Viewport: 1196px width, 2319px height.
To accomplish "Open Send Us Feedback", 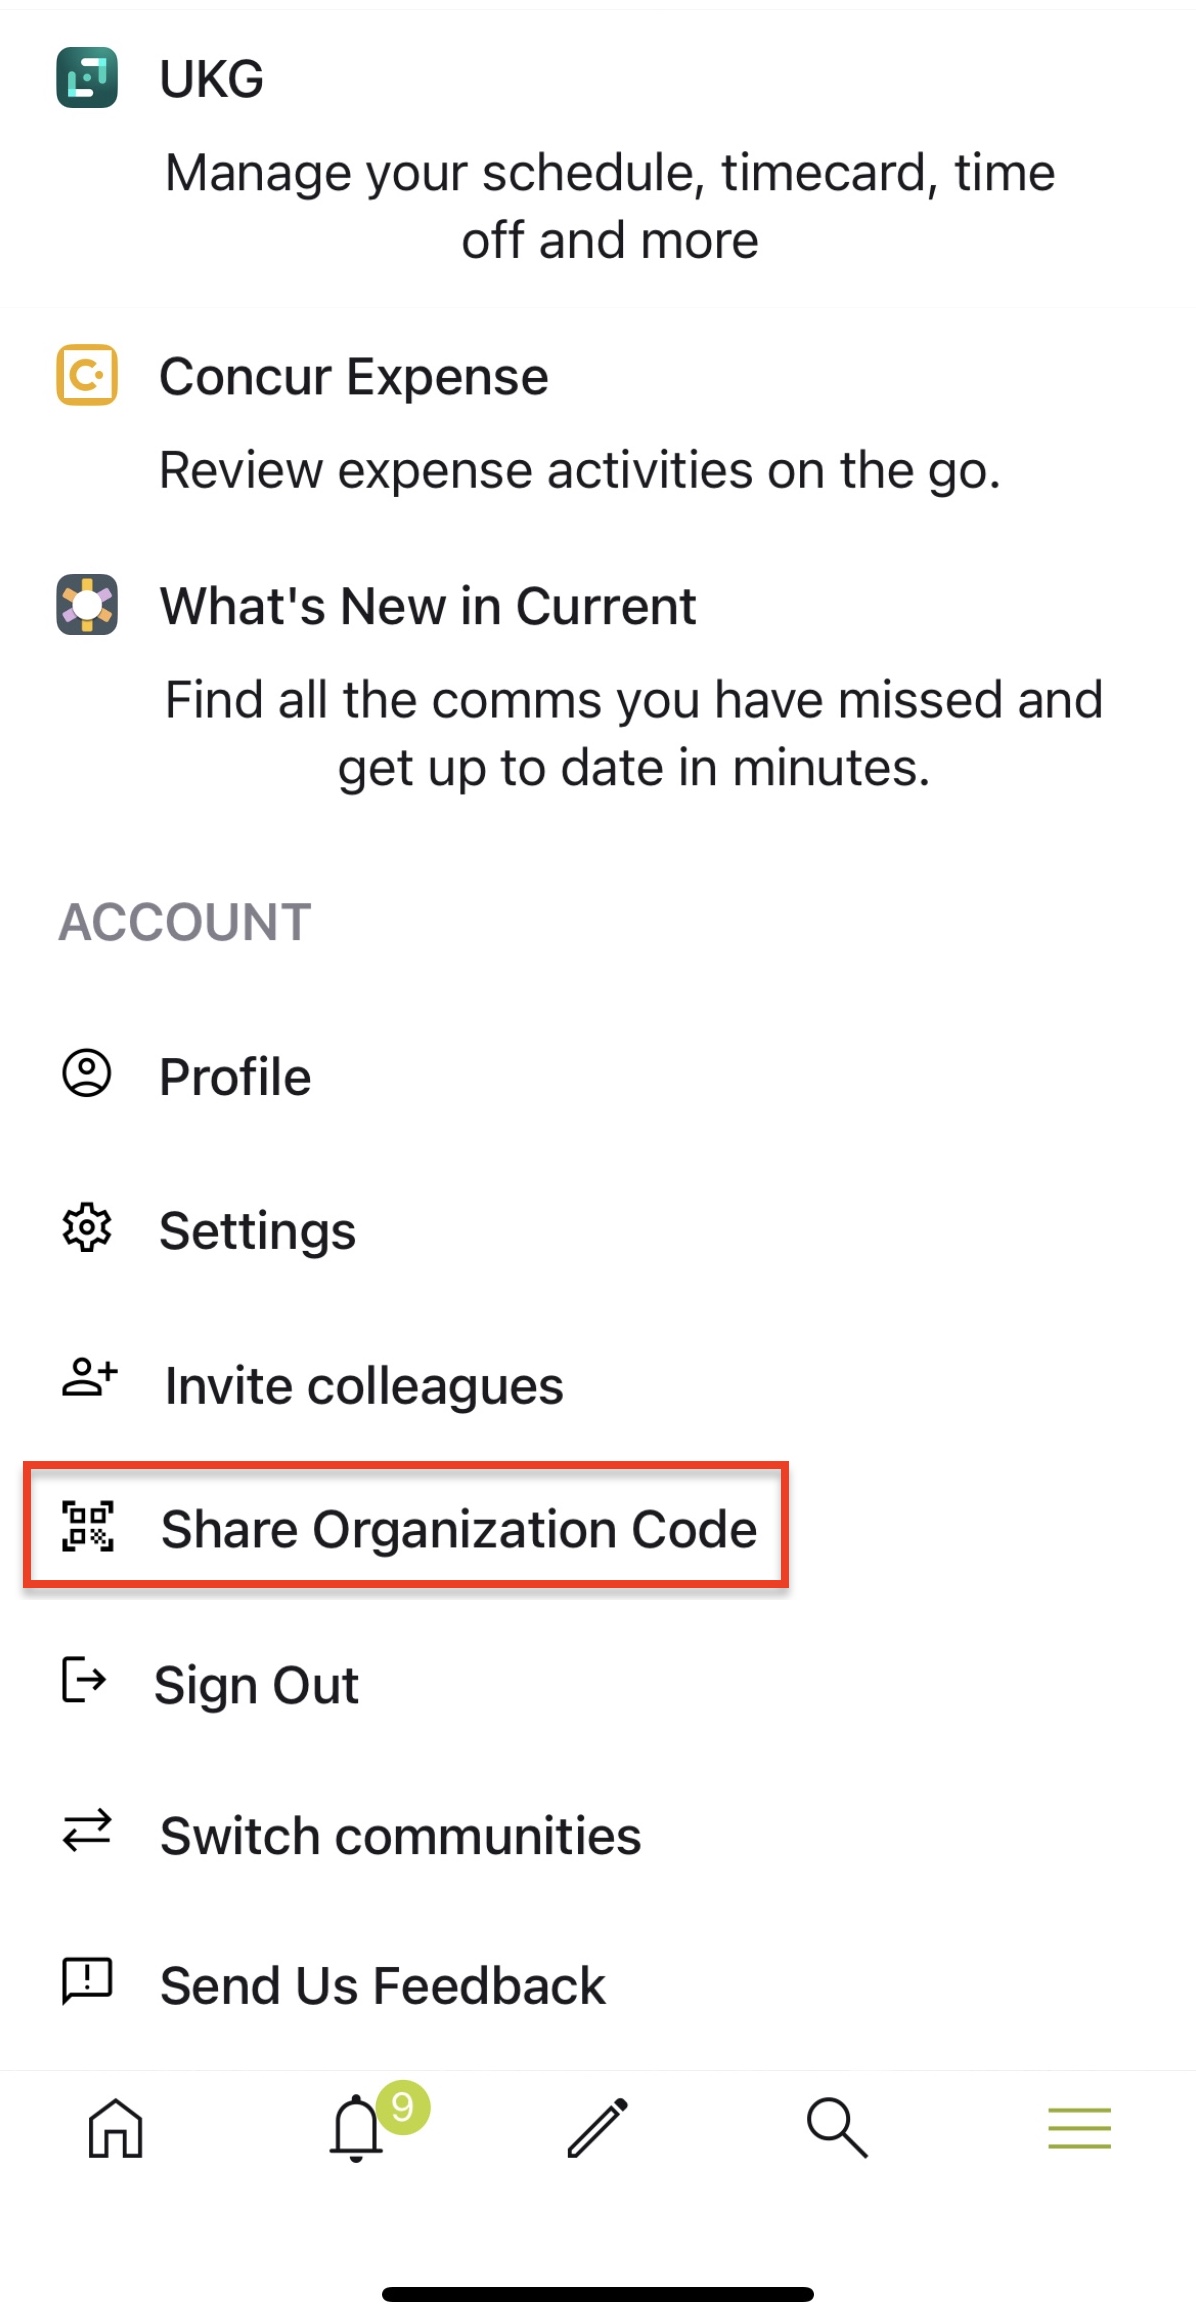I will pos(383,1986).
